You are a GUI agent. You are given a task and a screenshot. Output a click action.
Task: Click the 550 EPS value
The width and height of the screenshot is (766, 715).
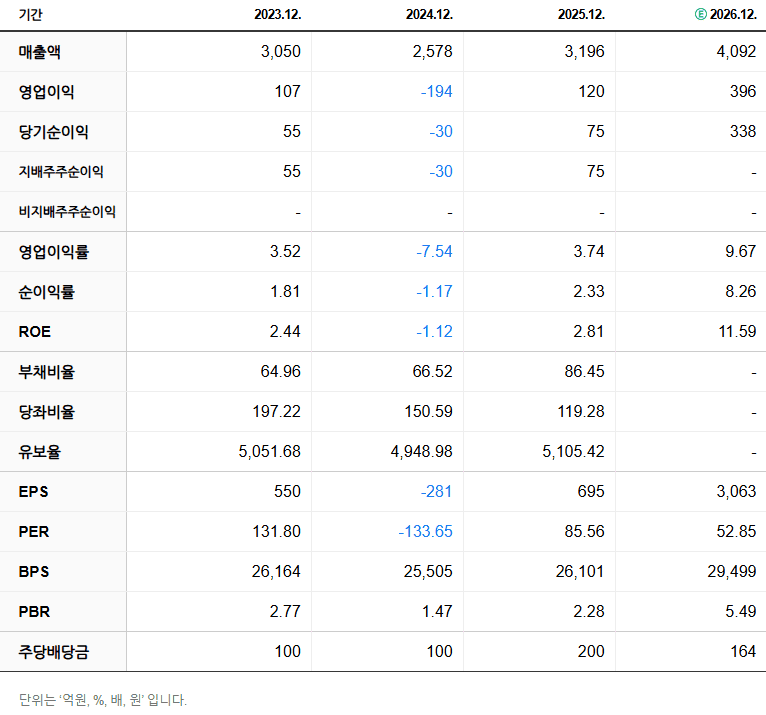[x=287, y=492]
